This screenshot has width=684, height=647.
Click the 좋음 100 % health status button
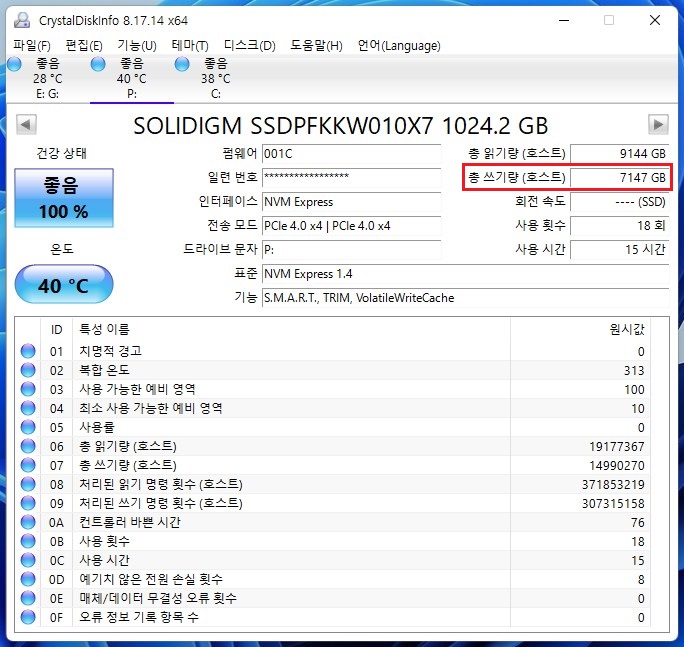click(x=64, y=198)
